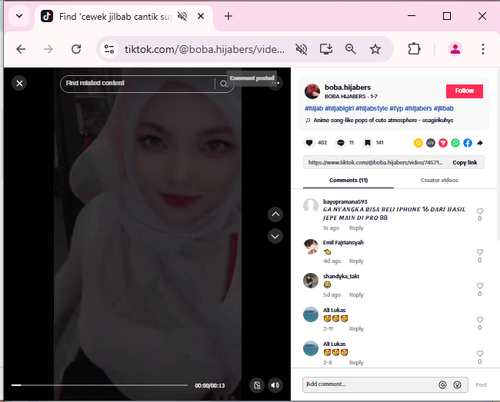The width and height of the screenshot is (500, 402).
Task: Like Ali Lukas comment dated 2-8
Action: click(x=480, y=354)
